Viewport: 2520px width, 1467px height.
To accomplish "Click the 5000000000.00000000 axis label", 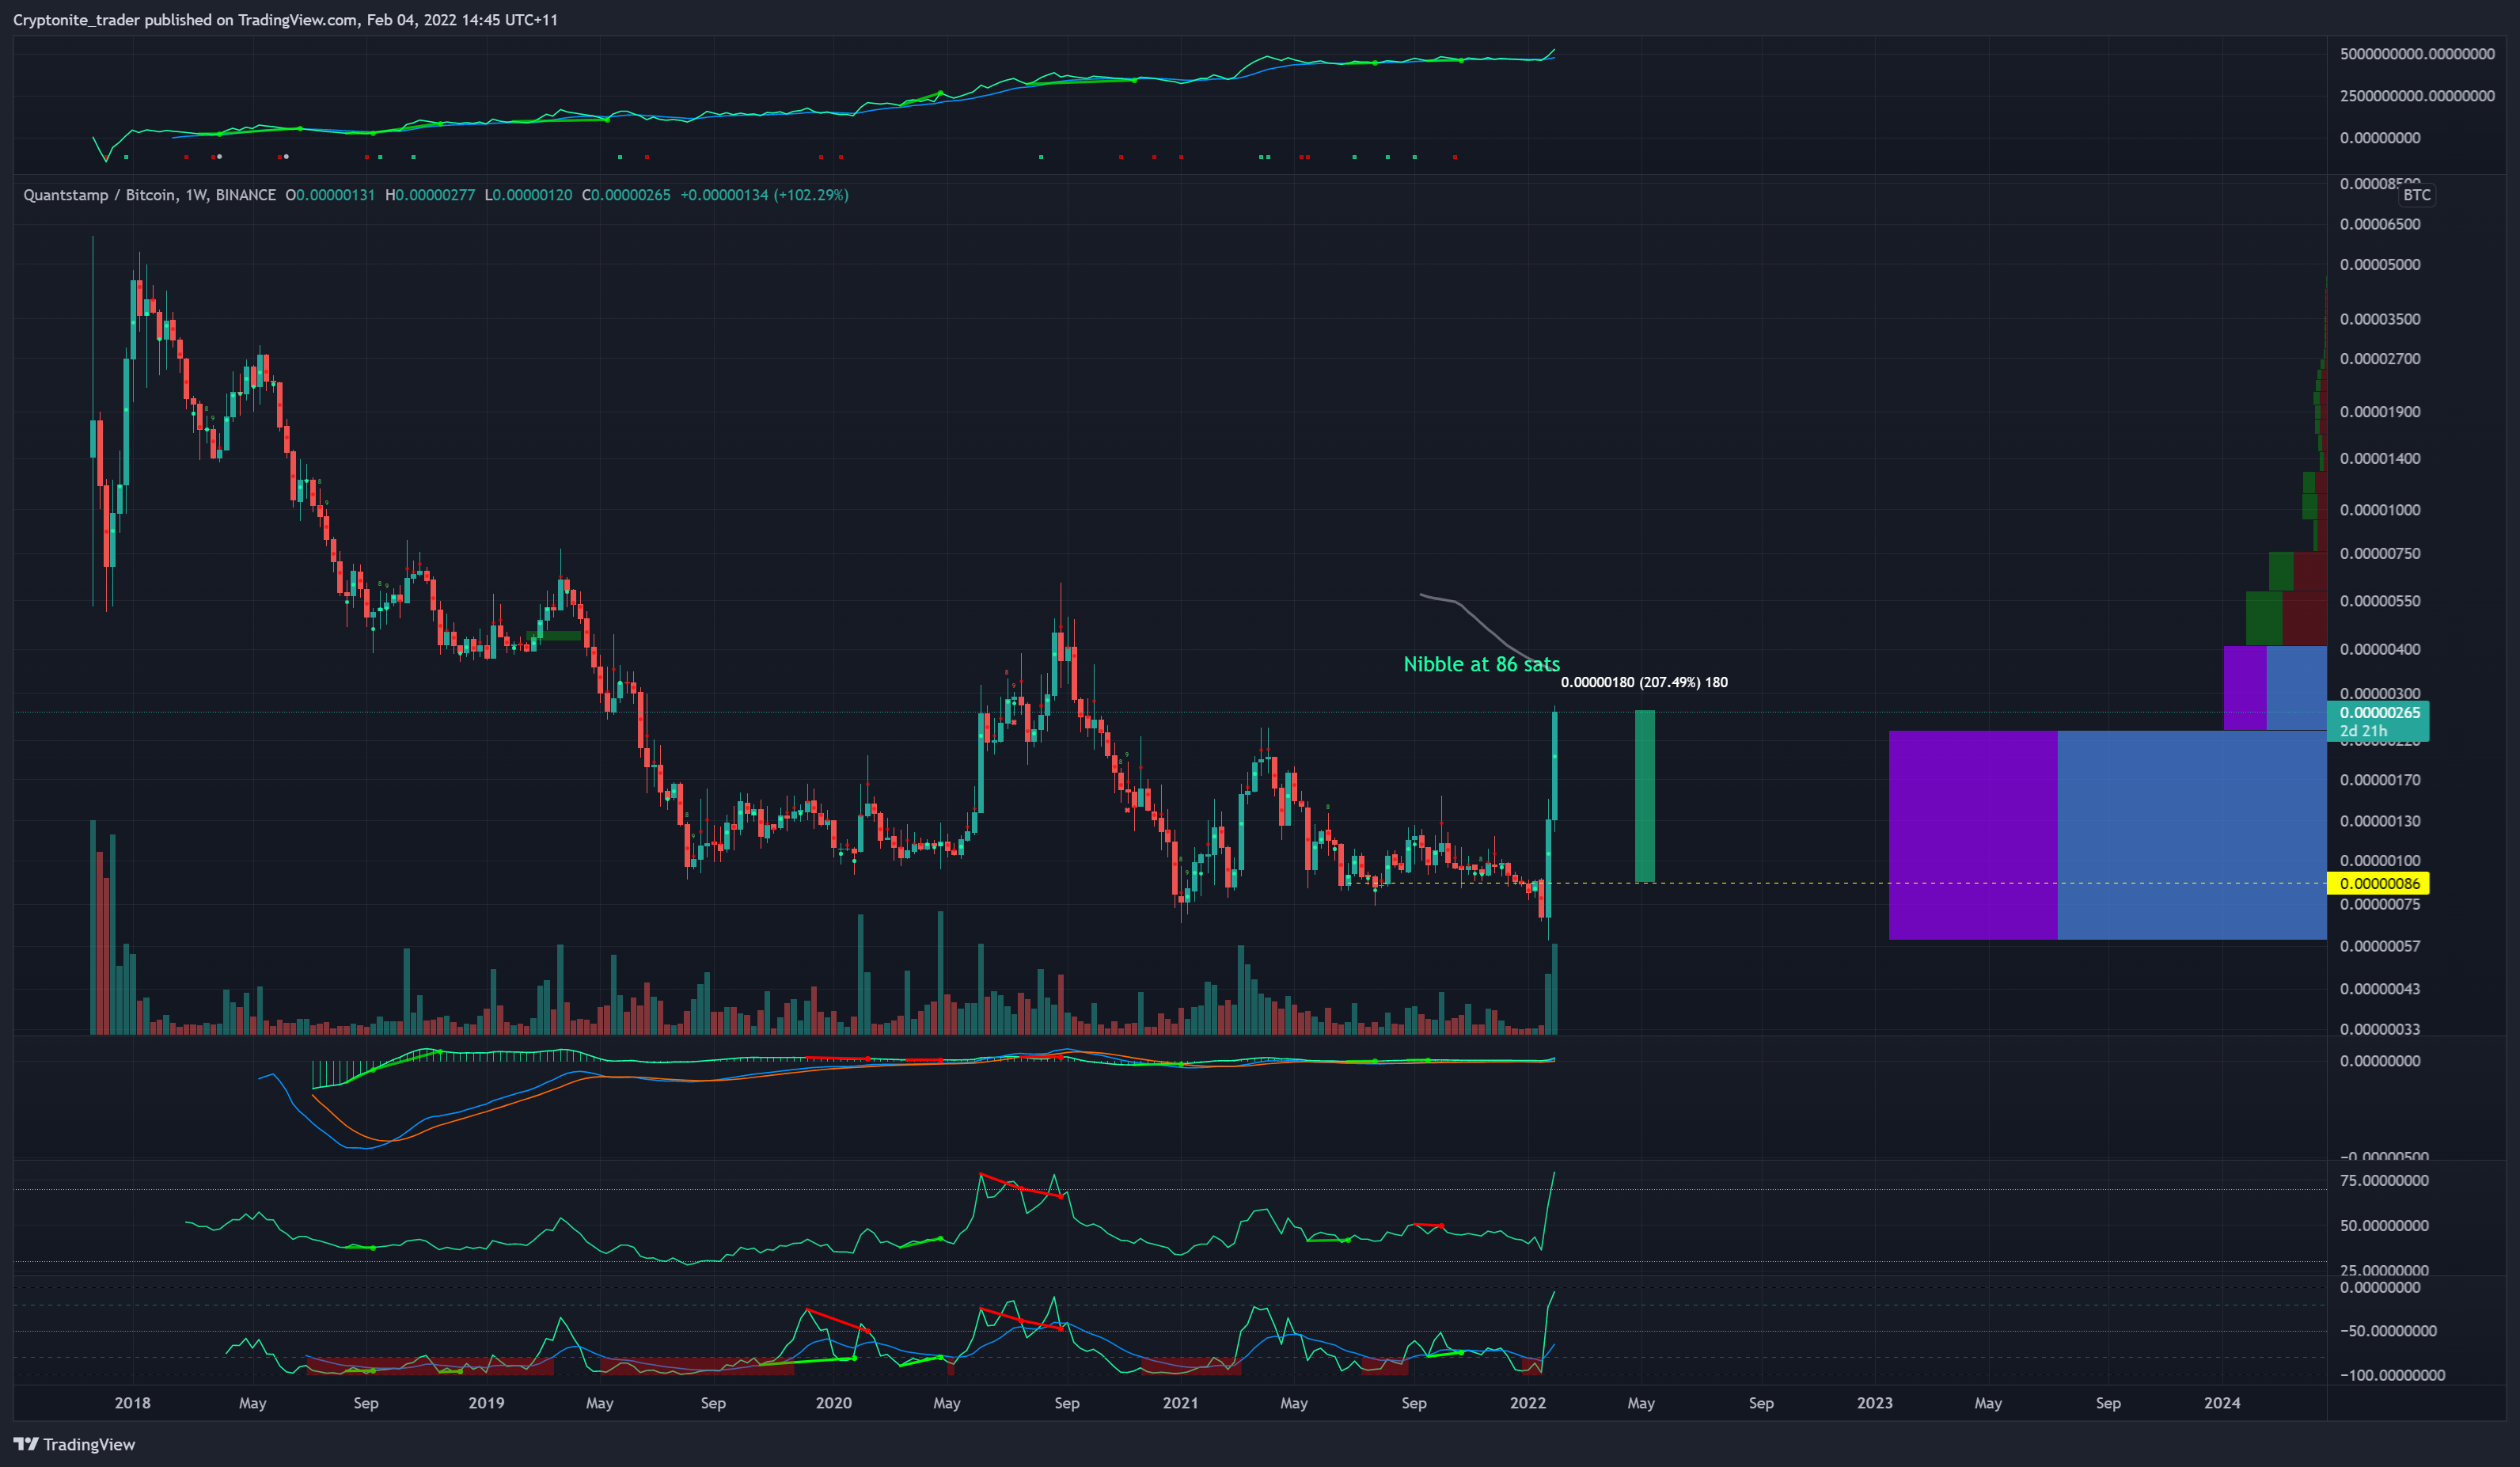I will (2417, 54).
